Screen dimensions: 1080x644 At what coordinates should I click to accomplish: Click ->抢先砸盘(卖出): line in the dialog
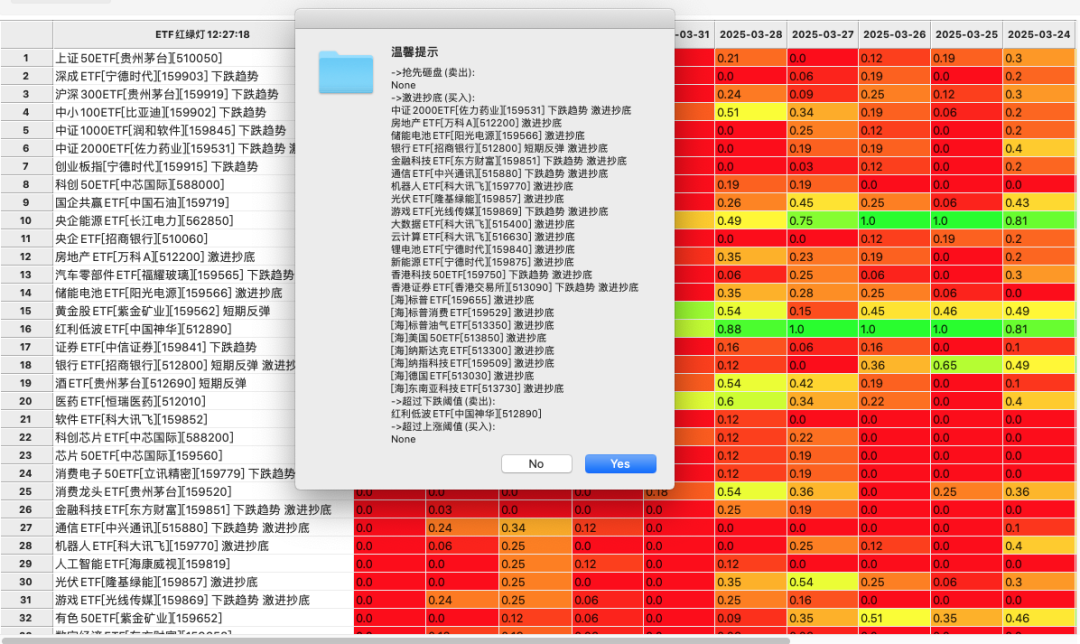(433, 72)
